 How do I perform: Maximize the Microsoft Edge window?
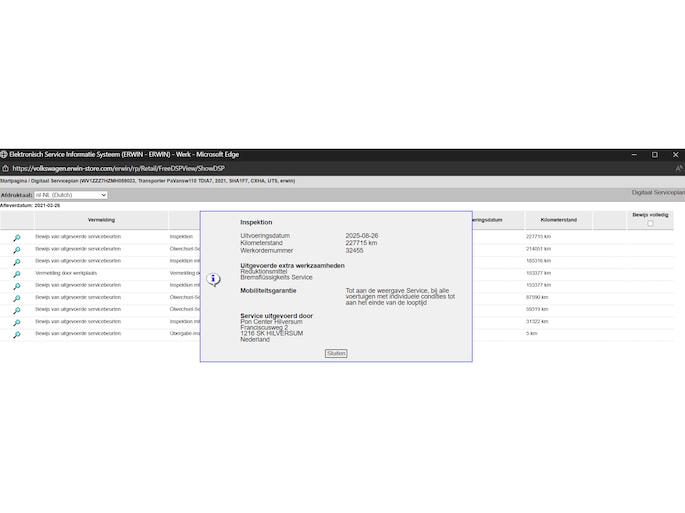(x=654, y=154)
